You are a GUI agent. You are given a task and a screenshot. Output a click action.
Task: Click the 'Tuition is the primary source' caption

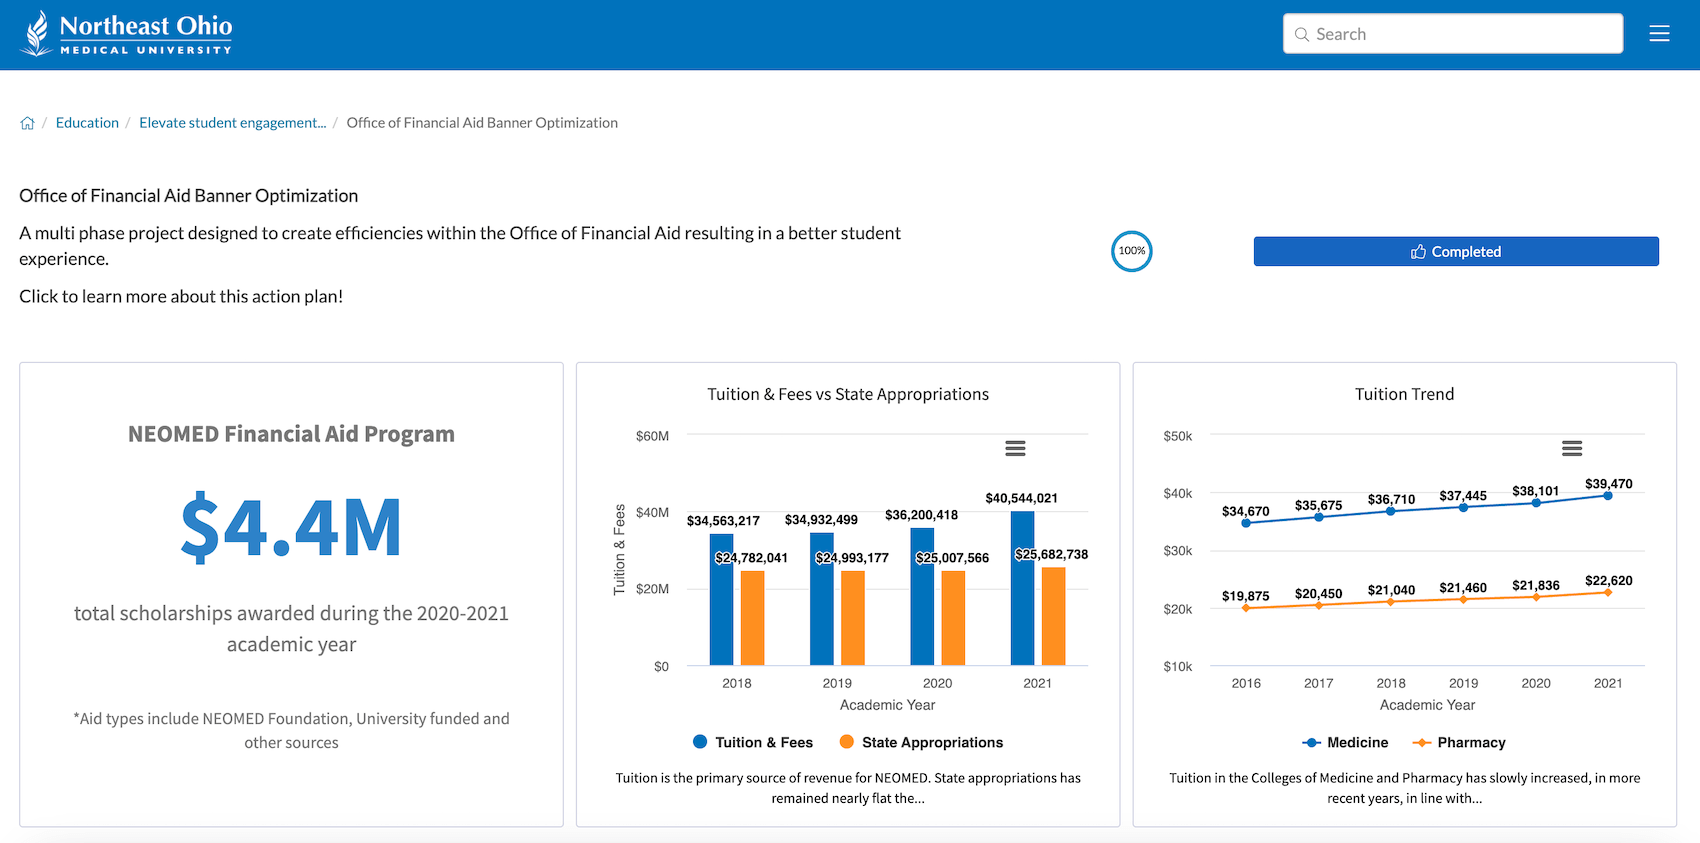(x=848, y=788)
